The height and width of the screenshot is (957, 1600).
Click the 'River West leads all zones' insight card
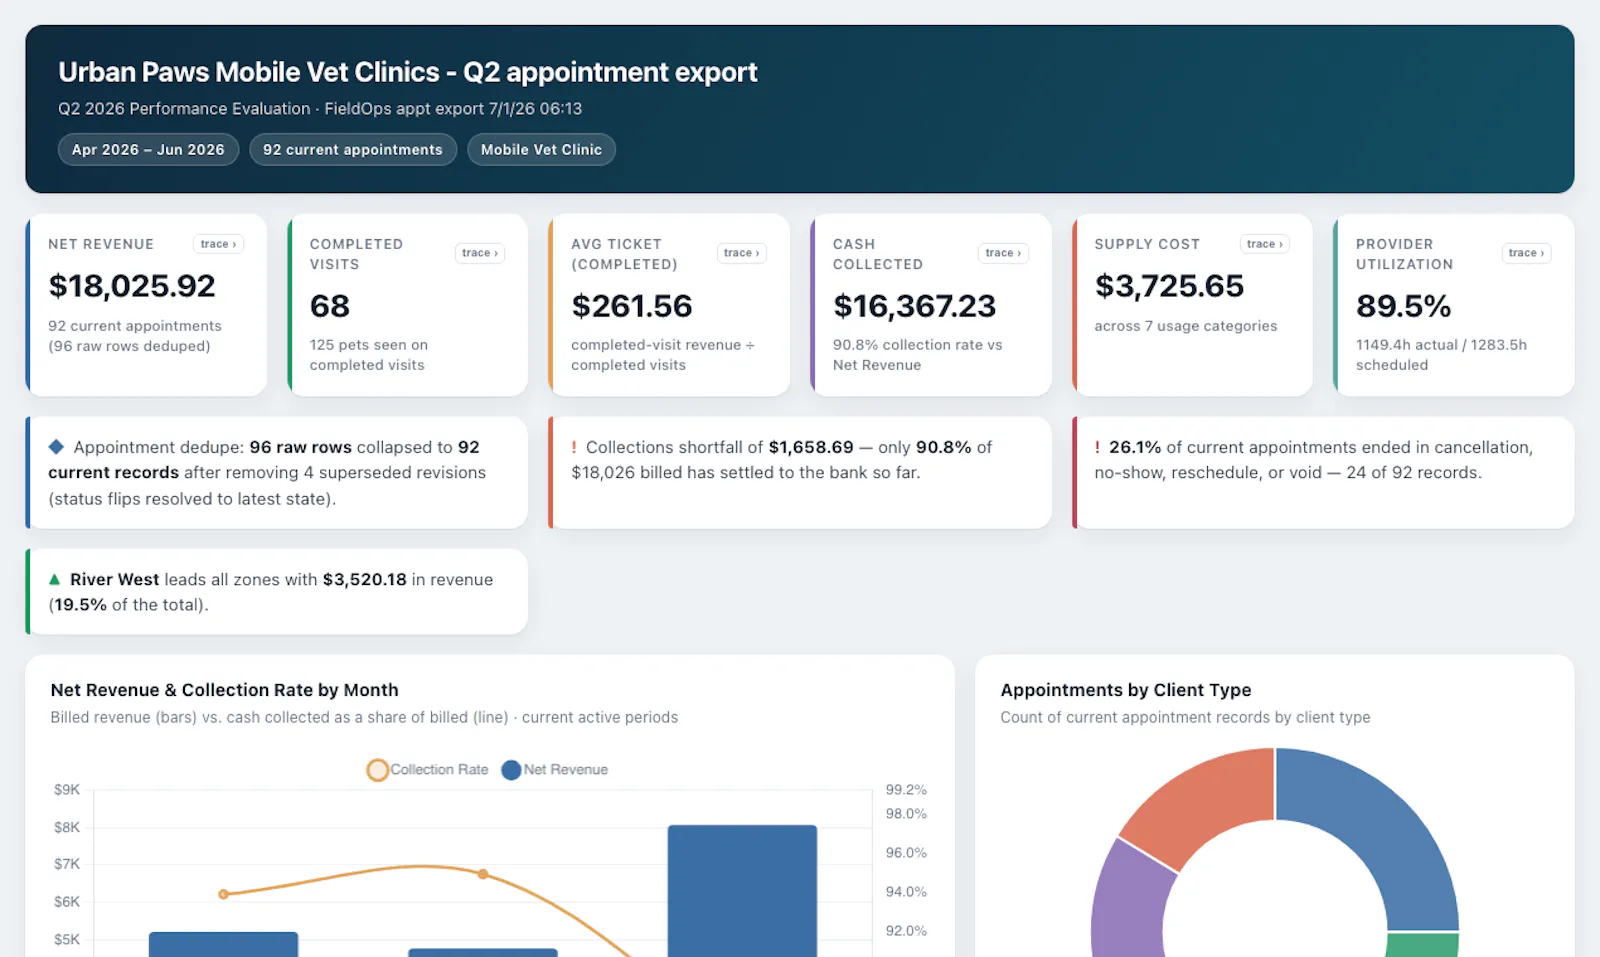pyautogui.click(x=277, y=591)
